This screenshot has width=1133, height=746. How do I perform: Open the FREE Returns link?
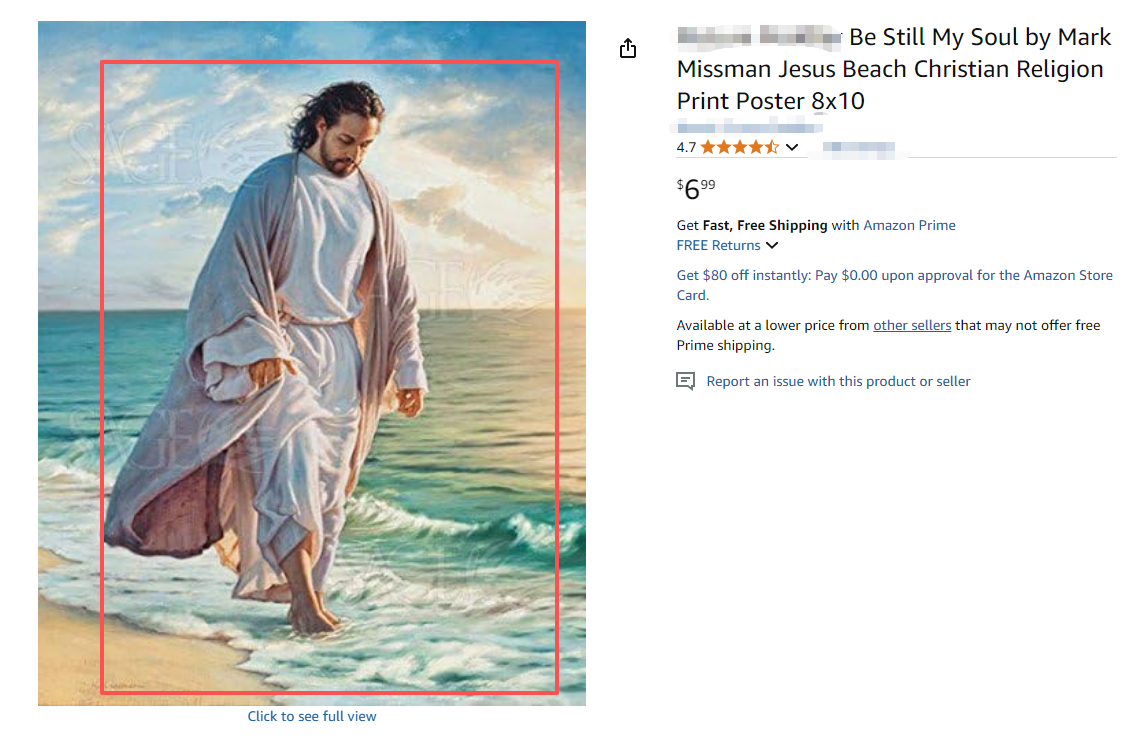pos(718,245)
